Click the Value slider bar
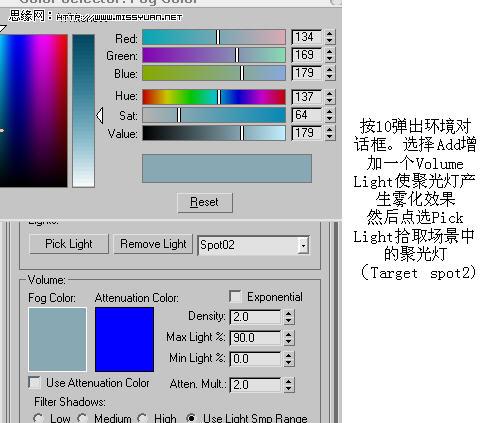 [214, 133]
